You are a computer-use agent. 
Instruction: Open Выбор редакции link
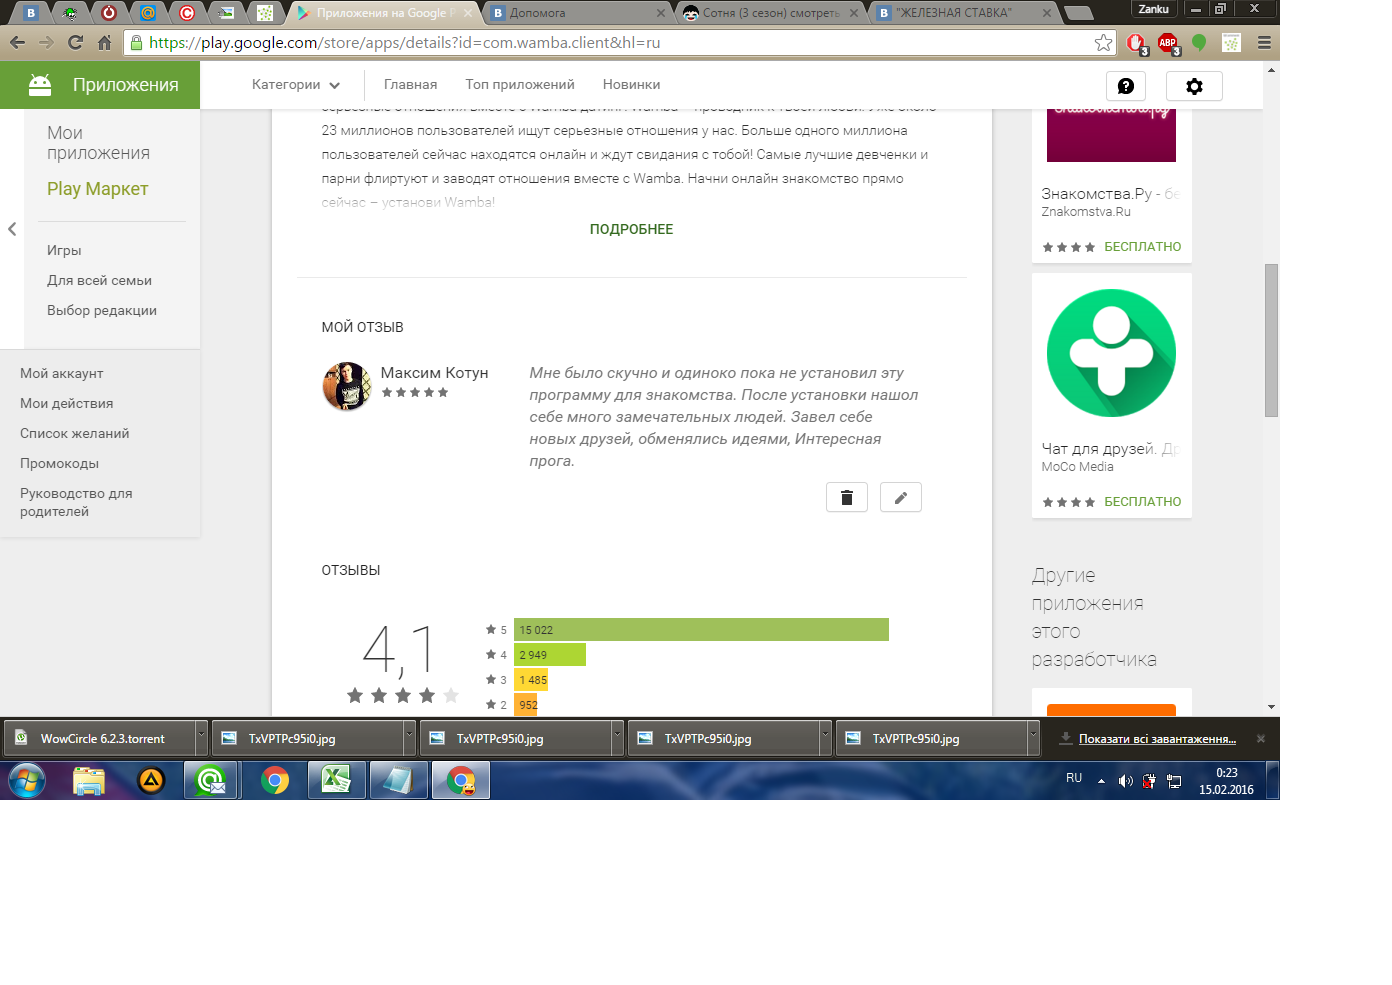(x=102, y=311)
